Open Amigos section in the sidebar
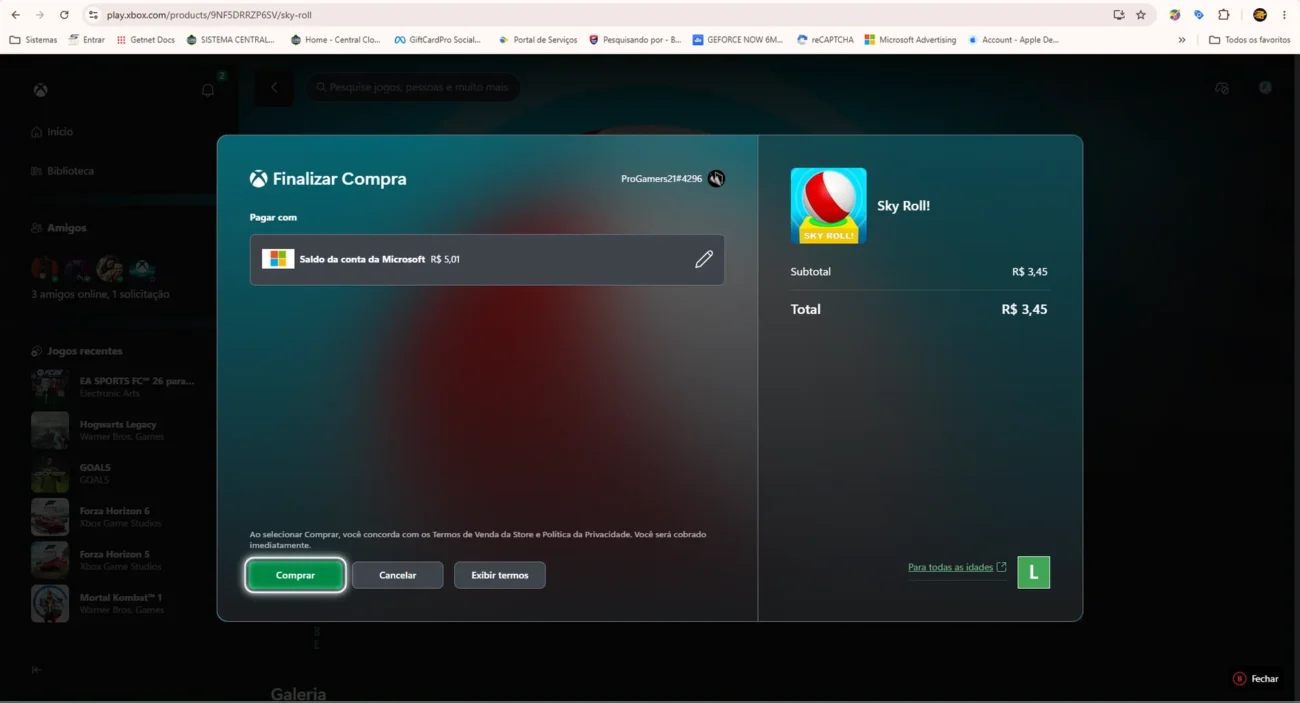Viewport: 1300px width, 703px height. [x=59, y=228]
